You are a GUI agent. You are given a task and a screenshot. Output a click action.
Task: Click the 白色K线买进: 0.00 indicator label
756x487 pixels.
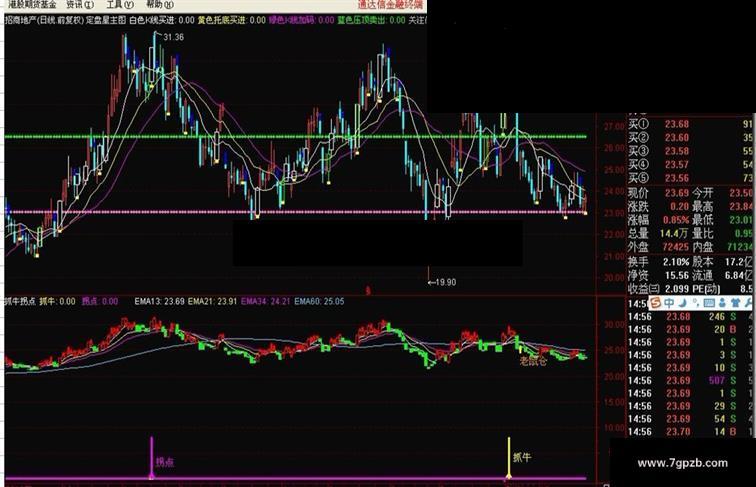(162, 20)
